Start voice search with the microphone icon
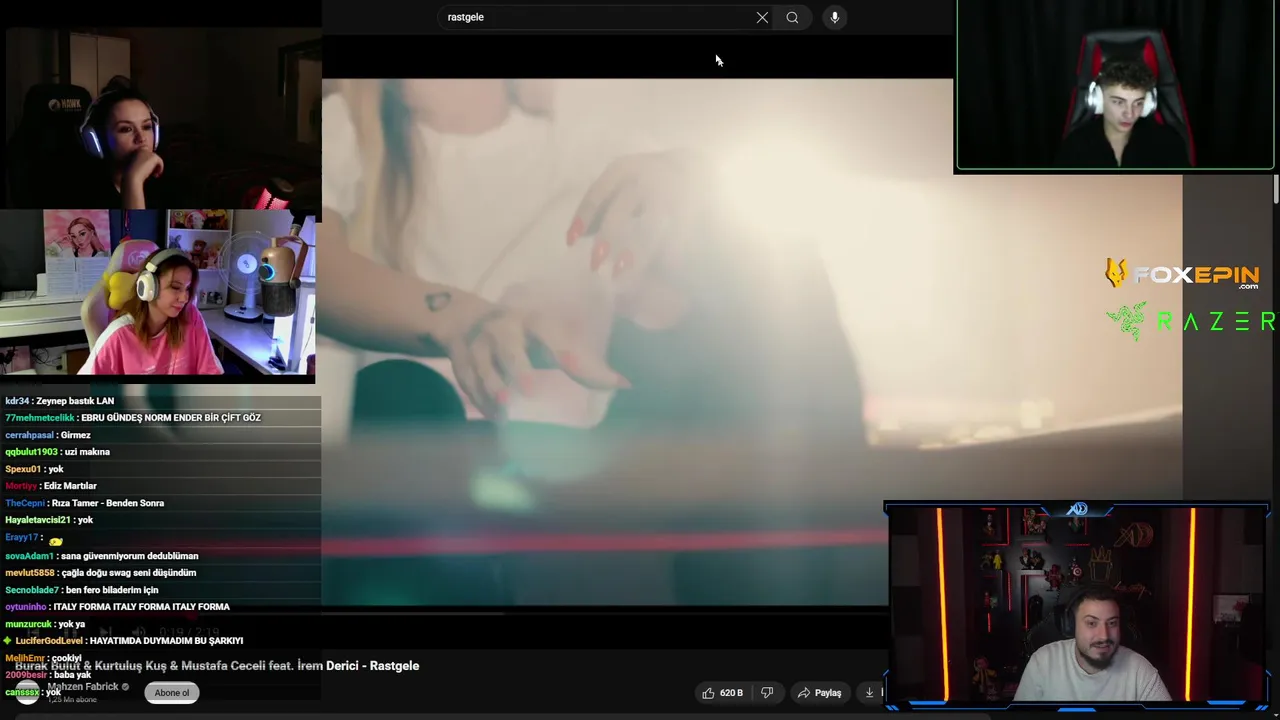The height and width of the screenshot is (720, 1280). pos(835,17)
